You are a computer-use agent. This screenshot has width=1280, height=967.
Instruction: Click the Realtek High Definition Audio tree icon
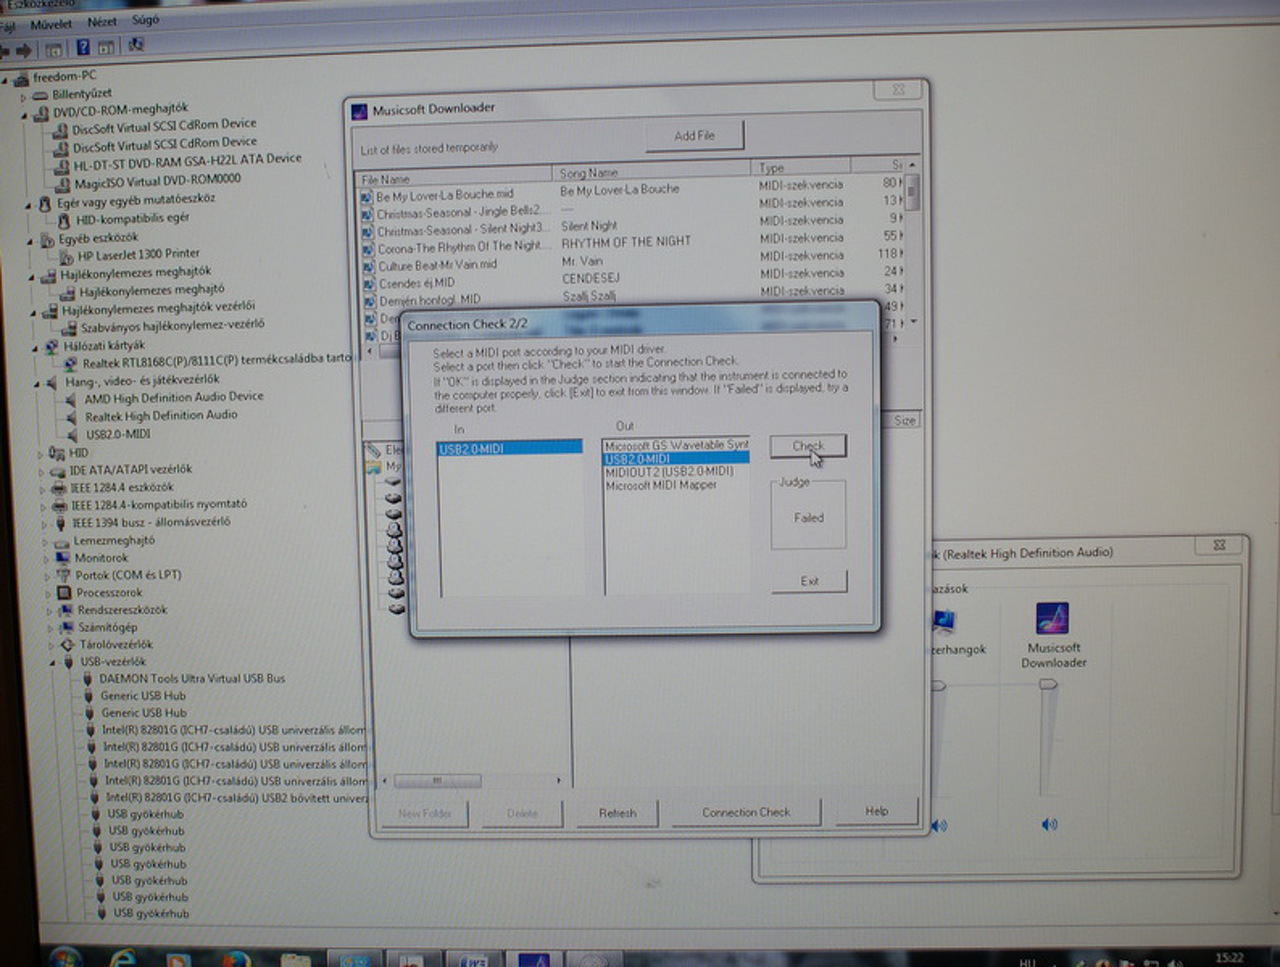[x=71, y=417]
